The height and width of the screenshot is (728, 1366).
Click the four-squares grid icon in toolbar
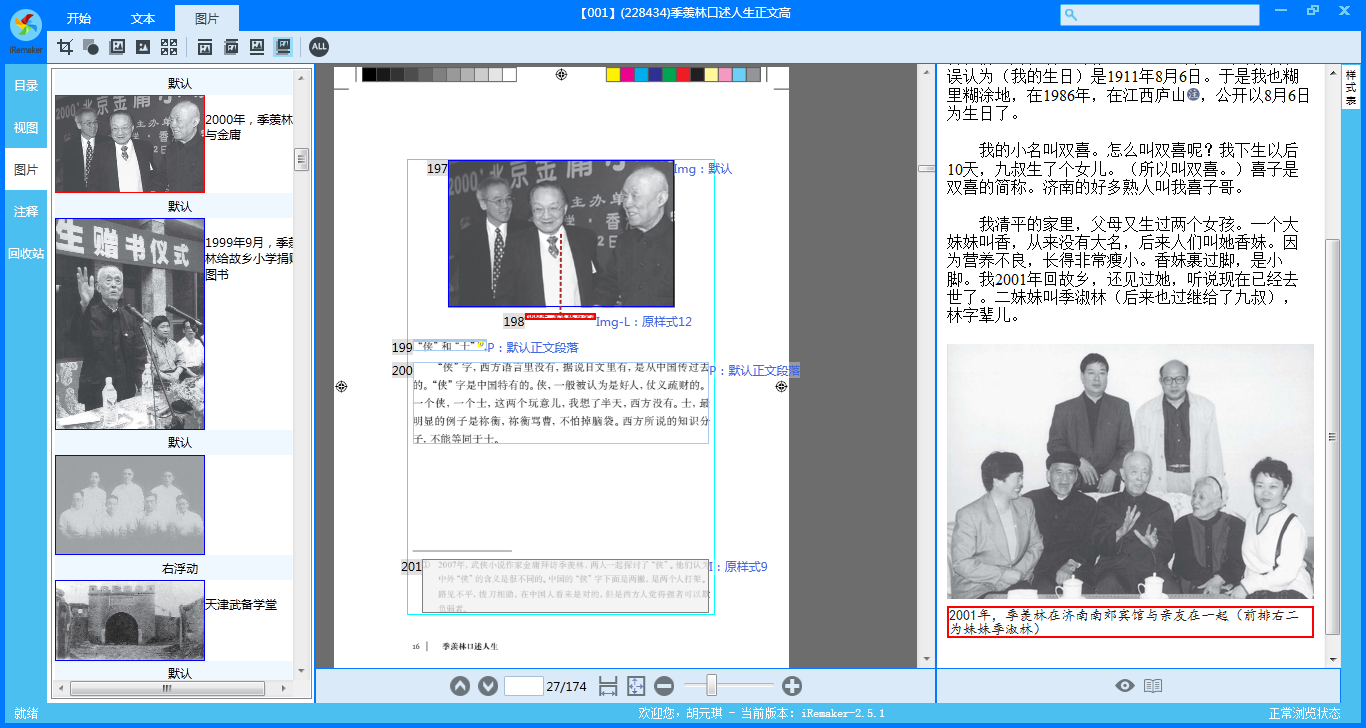169,47
